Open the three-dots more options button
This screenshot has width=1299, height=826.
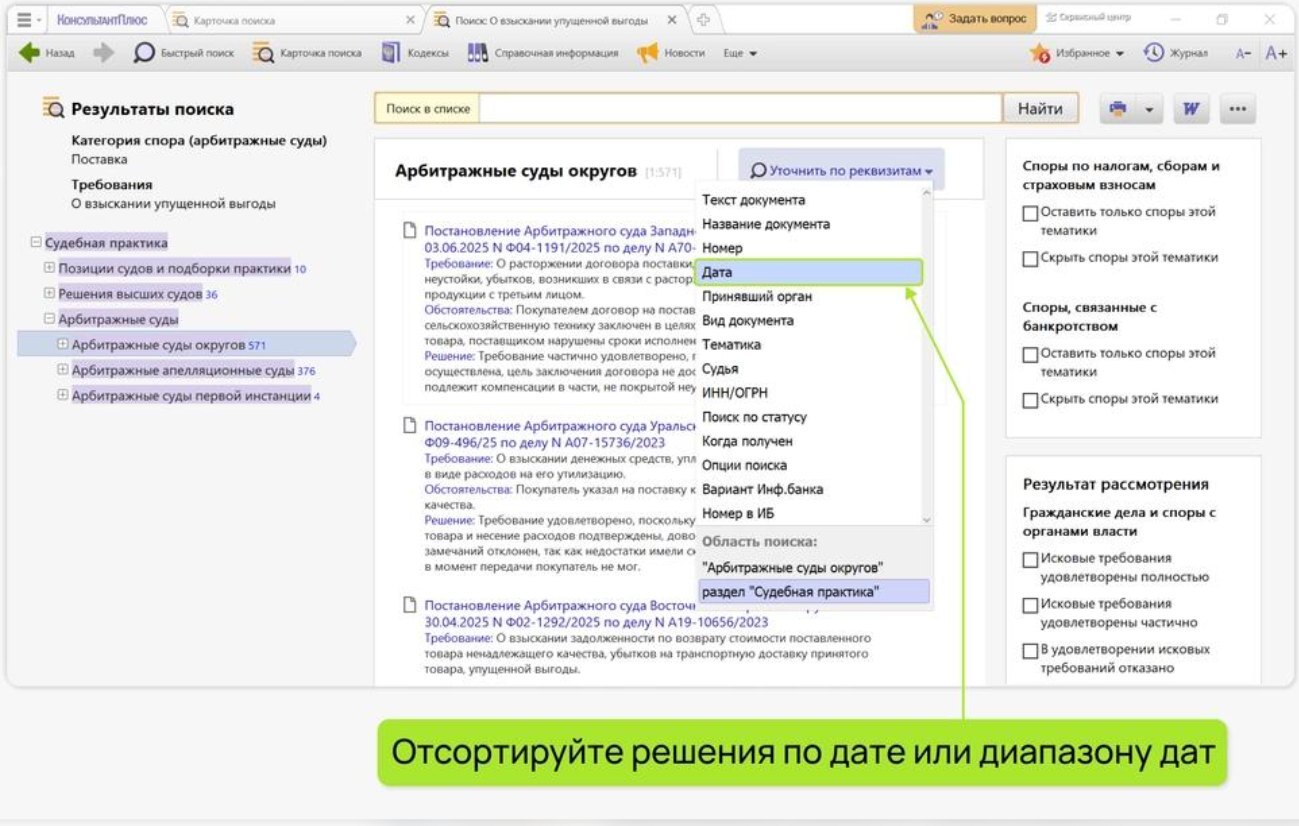click(x=1238, y=109)
